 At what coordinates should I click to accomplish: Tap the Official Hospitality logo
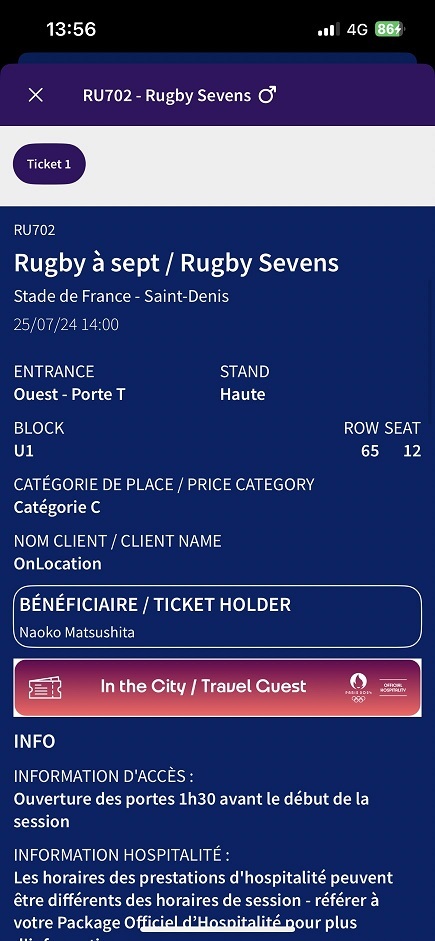click(x=393, y=687)
